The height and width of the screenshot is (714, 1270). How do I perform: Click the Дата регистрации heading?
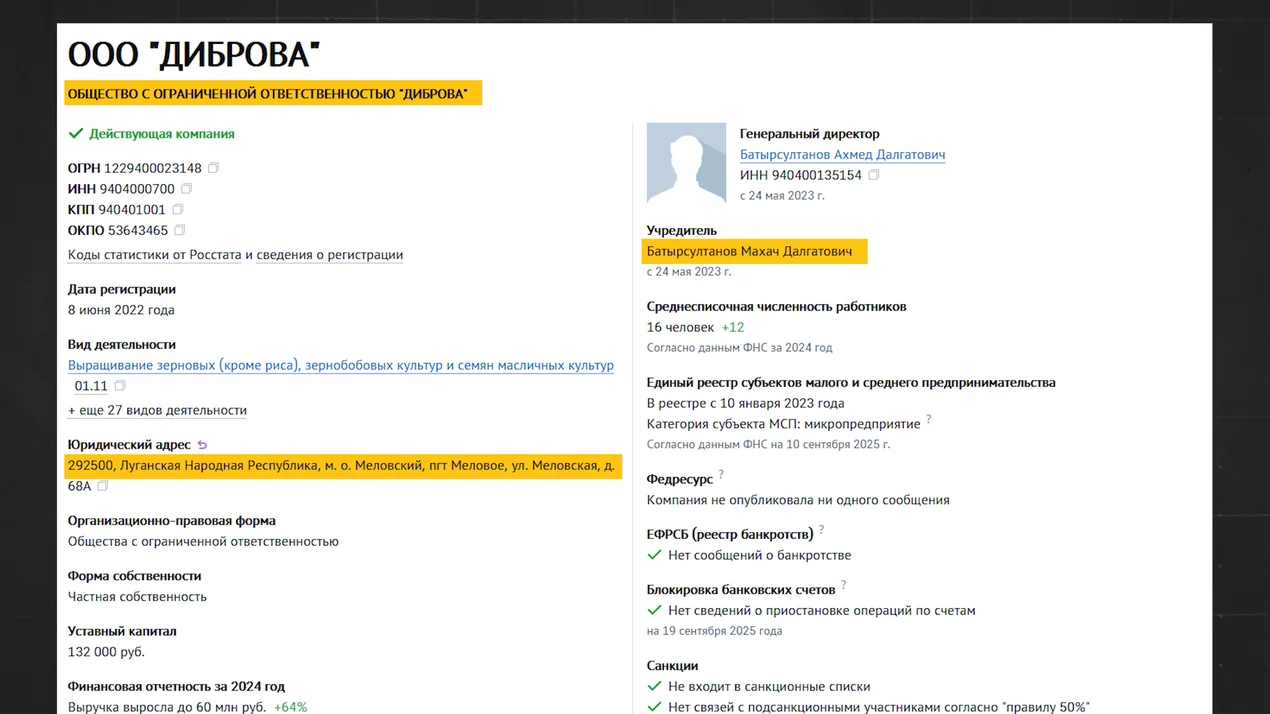pyautogui.click(x=122, y=289)
